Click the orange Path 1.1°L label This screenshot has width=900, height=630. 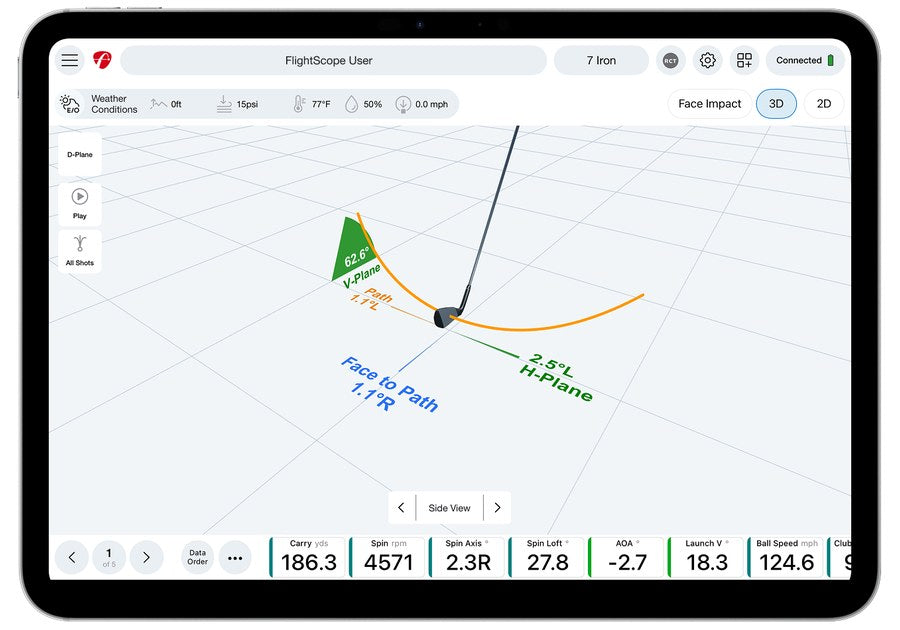[370, 299]
